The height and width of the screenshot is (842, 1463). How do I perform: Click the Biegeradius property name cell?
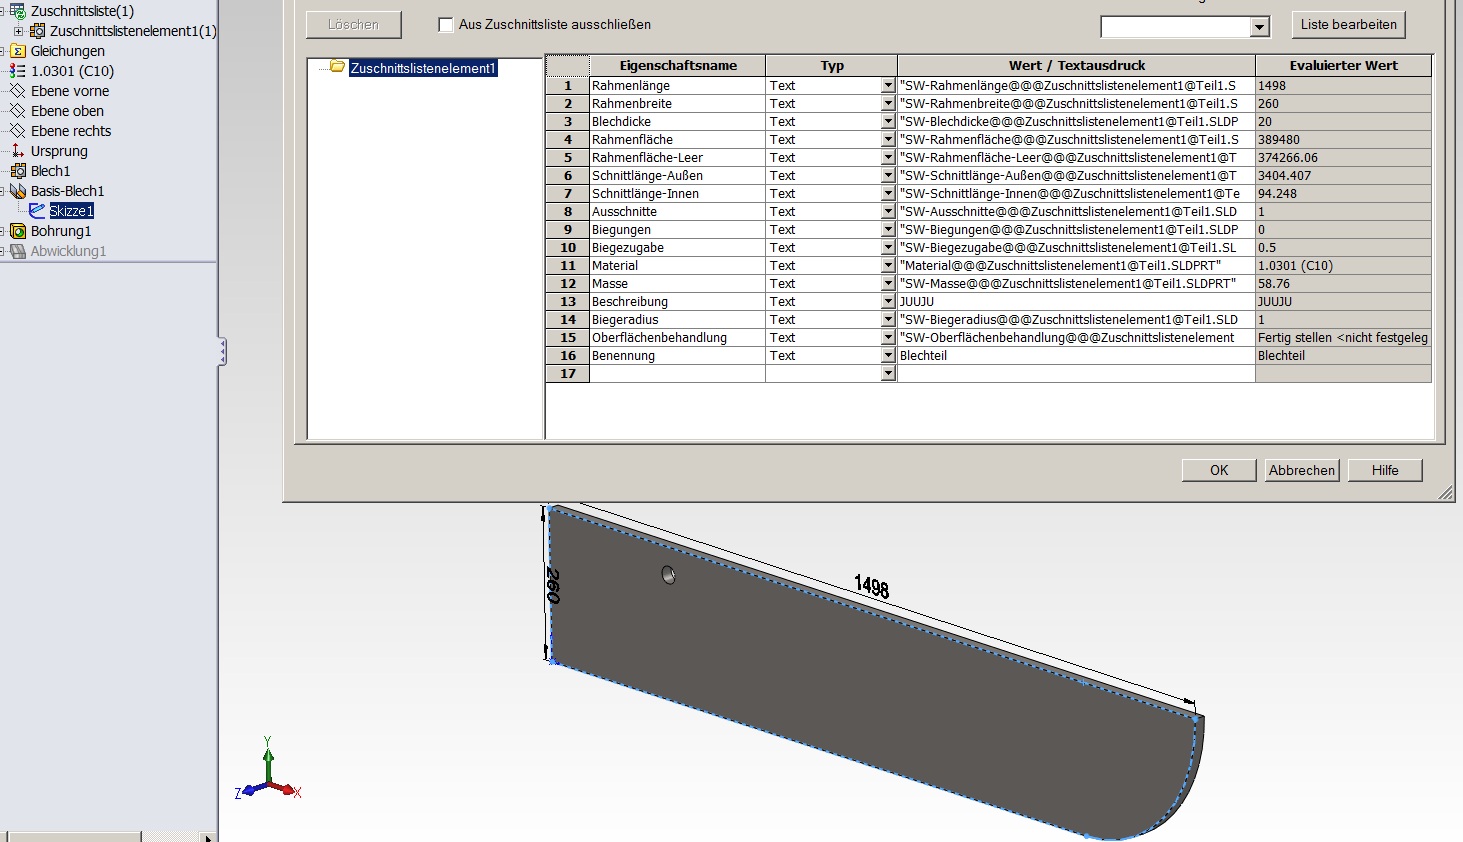[677, 320]
